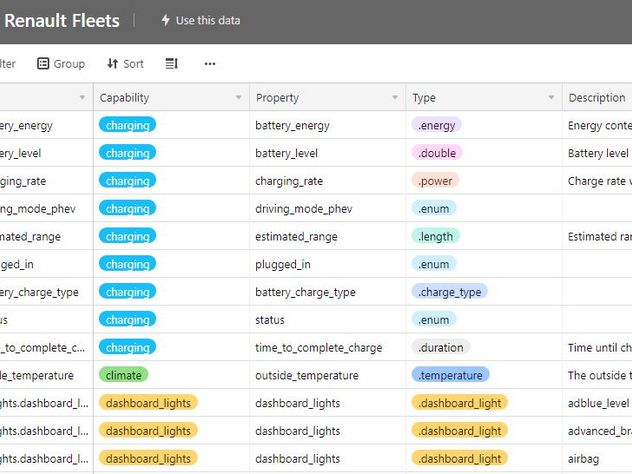This screenshot has height=474, width=632.
Task: Select the estimated_range property cell
Action: (x=328, y=237)
